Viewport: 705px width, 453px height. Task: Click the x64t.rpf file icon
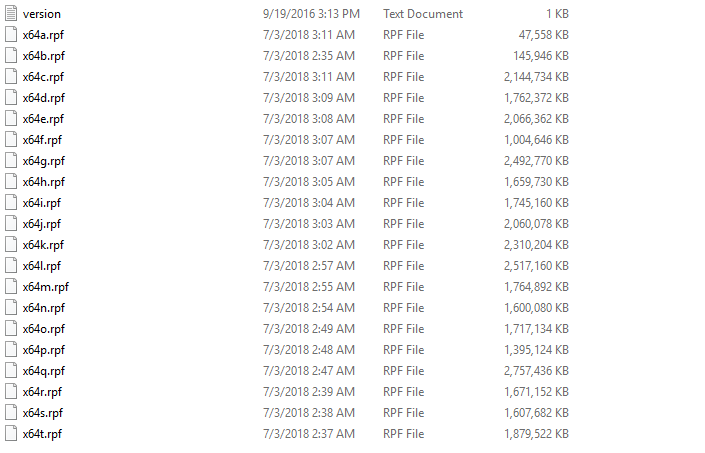tap(11, 434)
